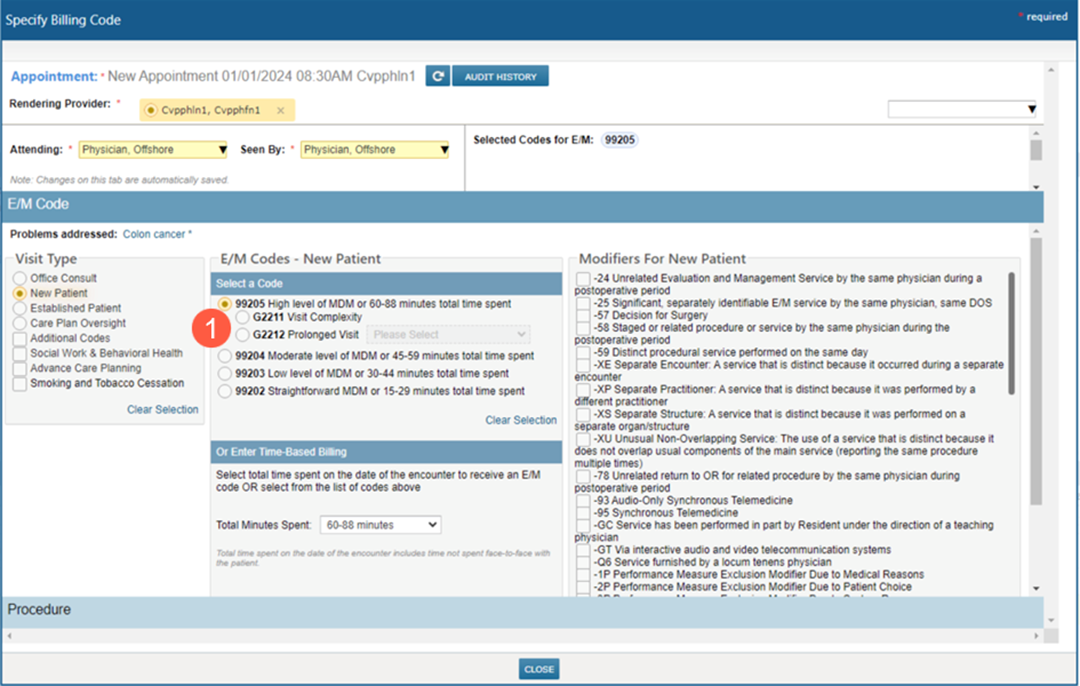Select the G2211 Visit Complexity option
Image resolution: width=1080 pixels, height=686 pixels.
point(243,318)
